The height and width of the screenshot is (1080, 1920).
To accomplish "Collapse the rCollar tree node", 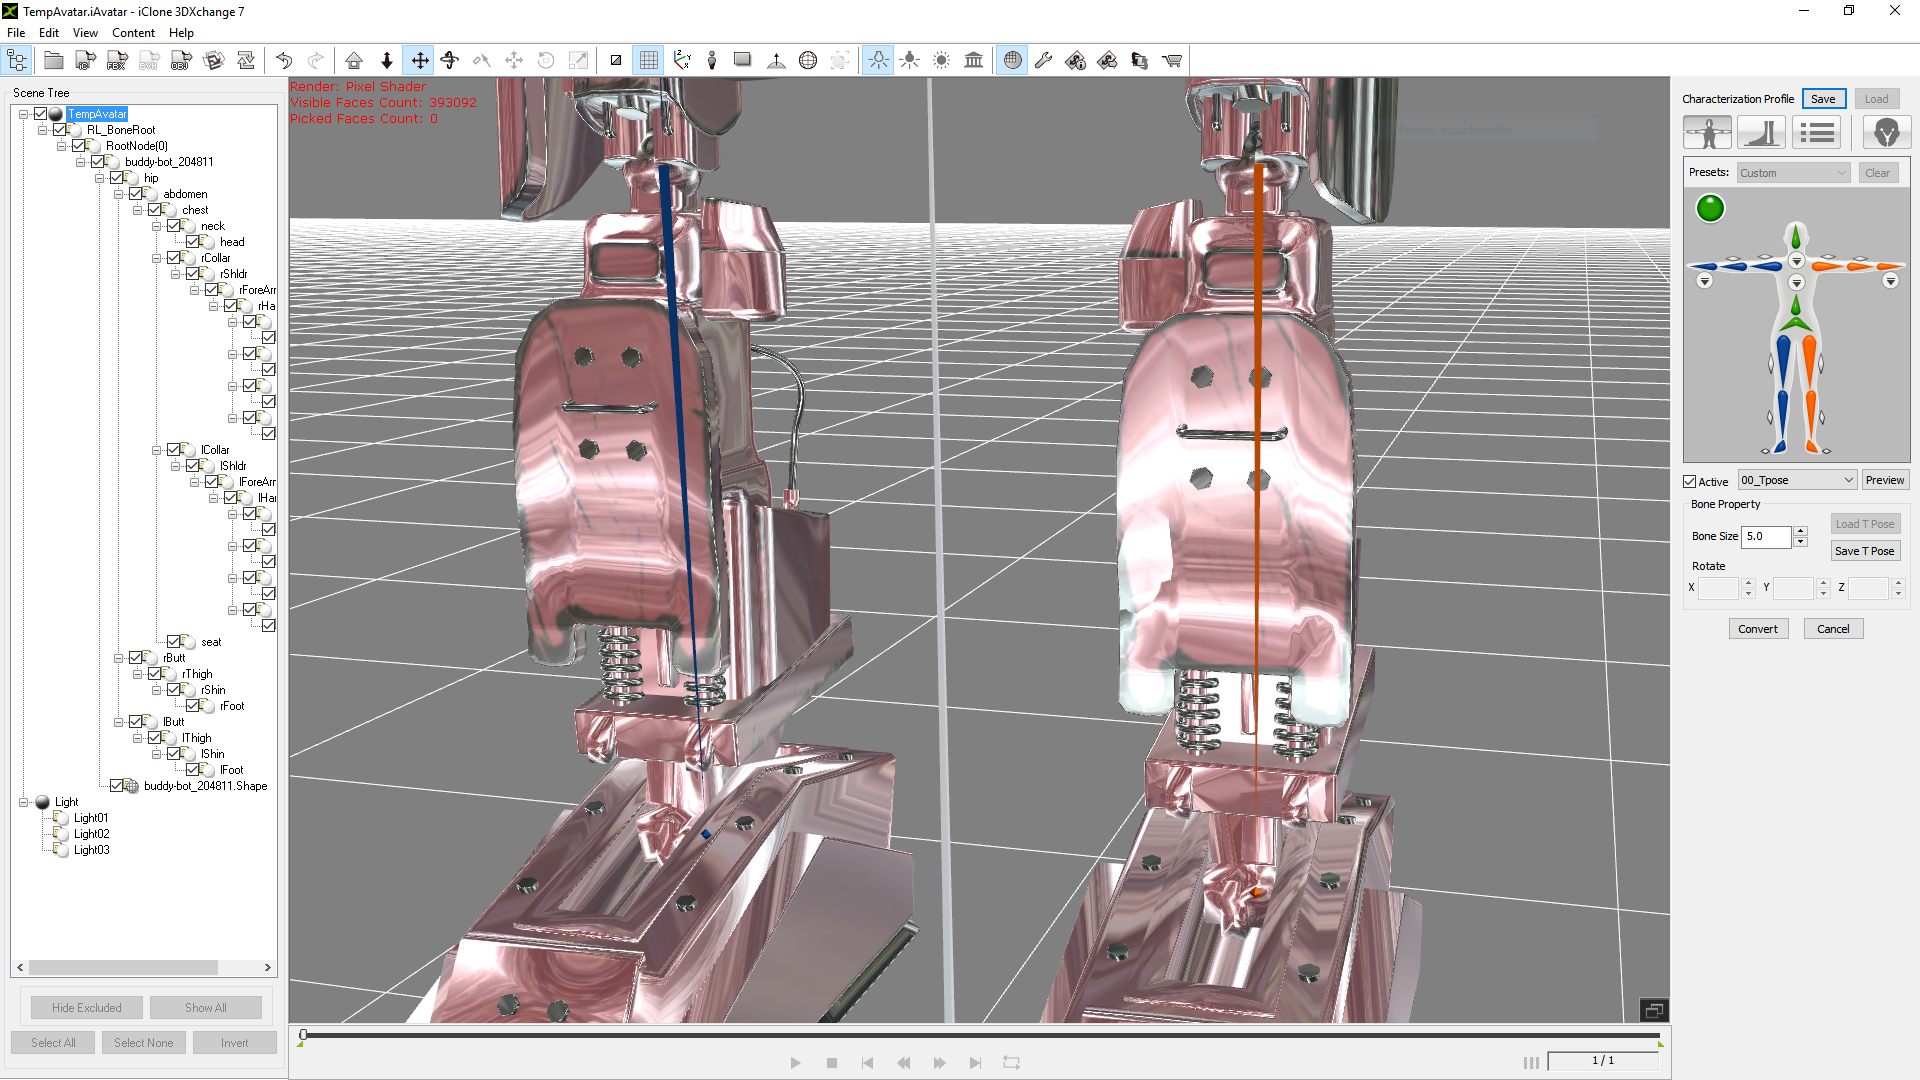I will point(157,258).
